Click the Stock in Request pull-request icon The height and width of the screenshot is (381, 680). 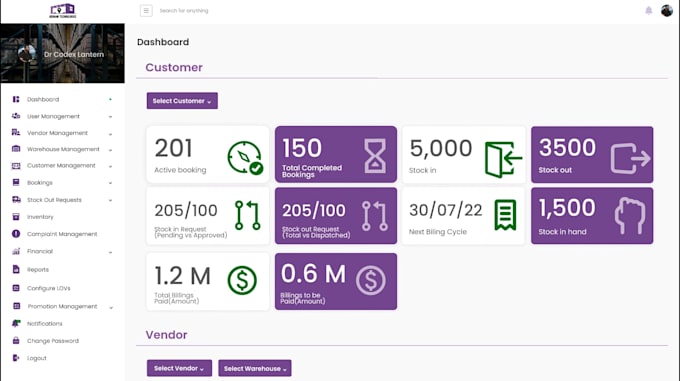pyautogui.click(x=248, y=215)
